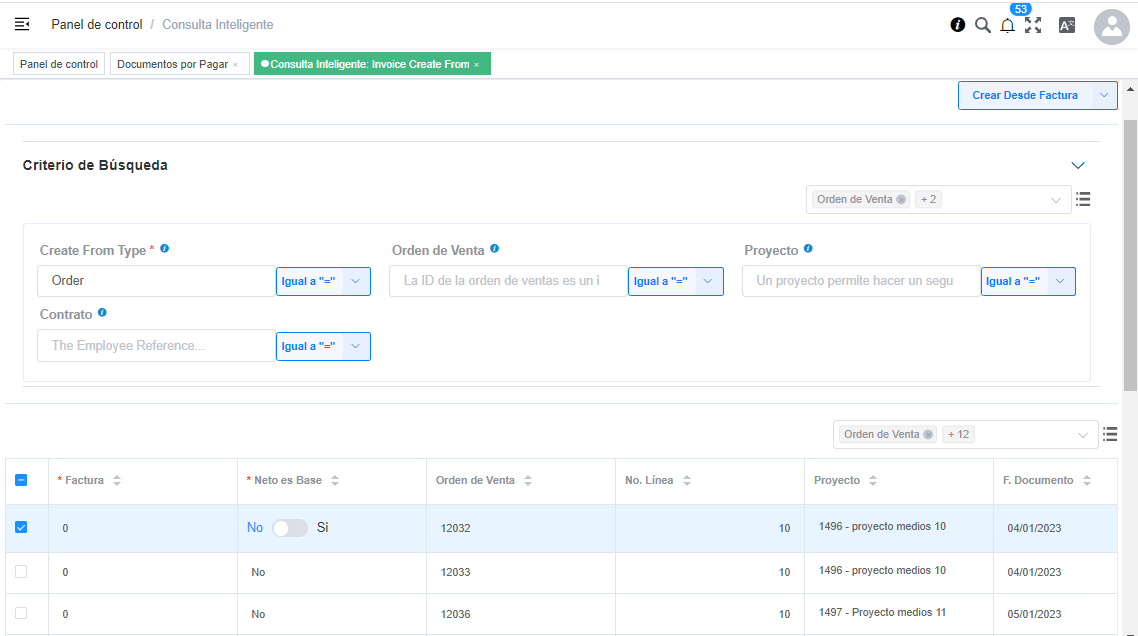Click the Proyecto search input field
This screenshot has width=1138, height=636.
(860, 281)
